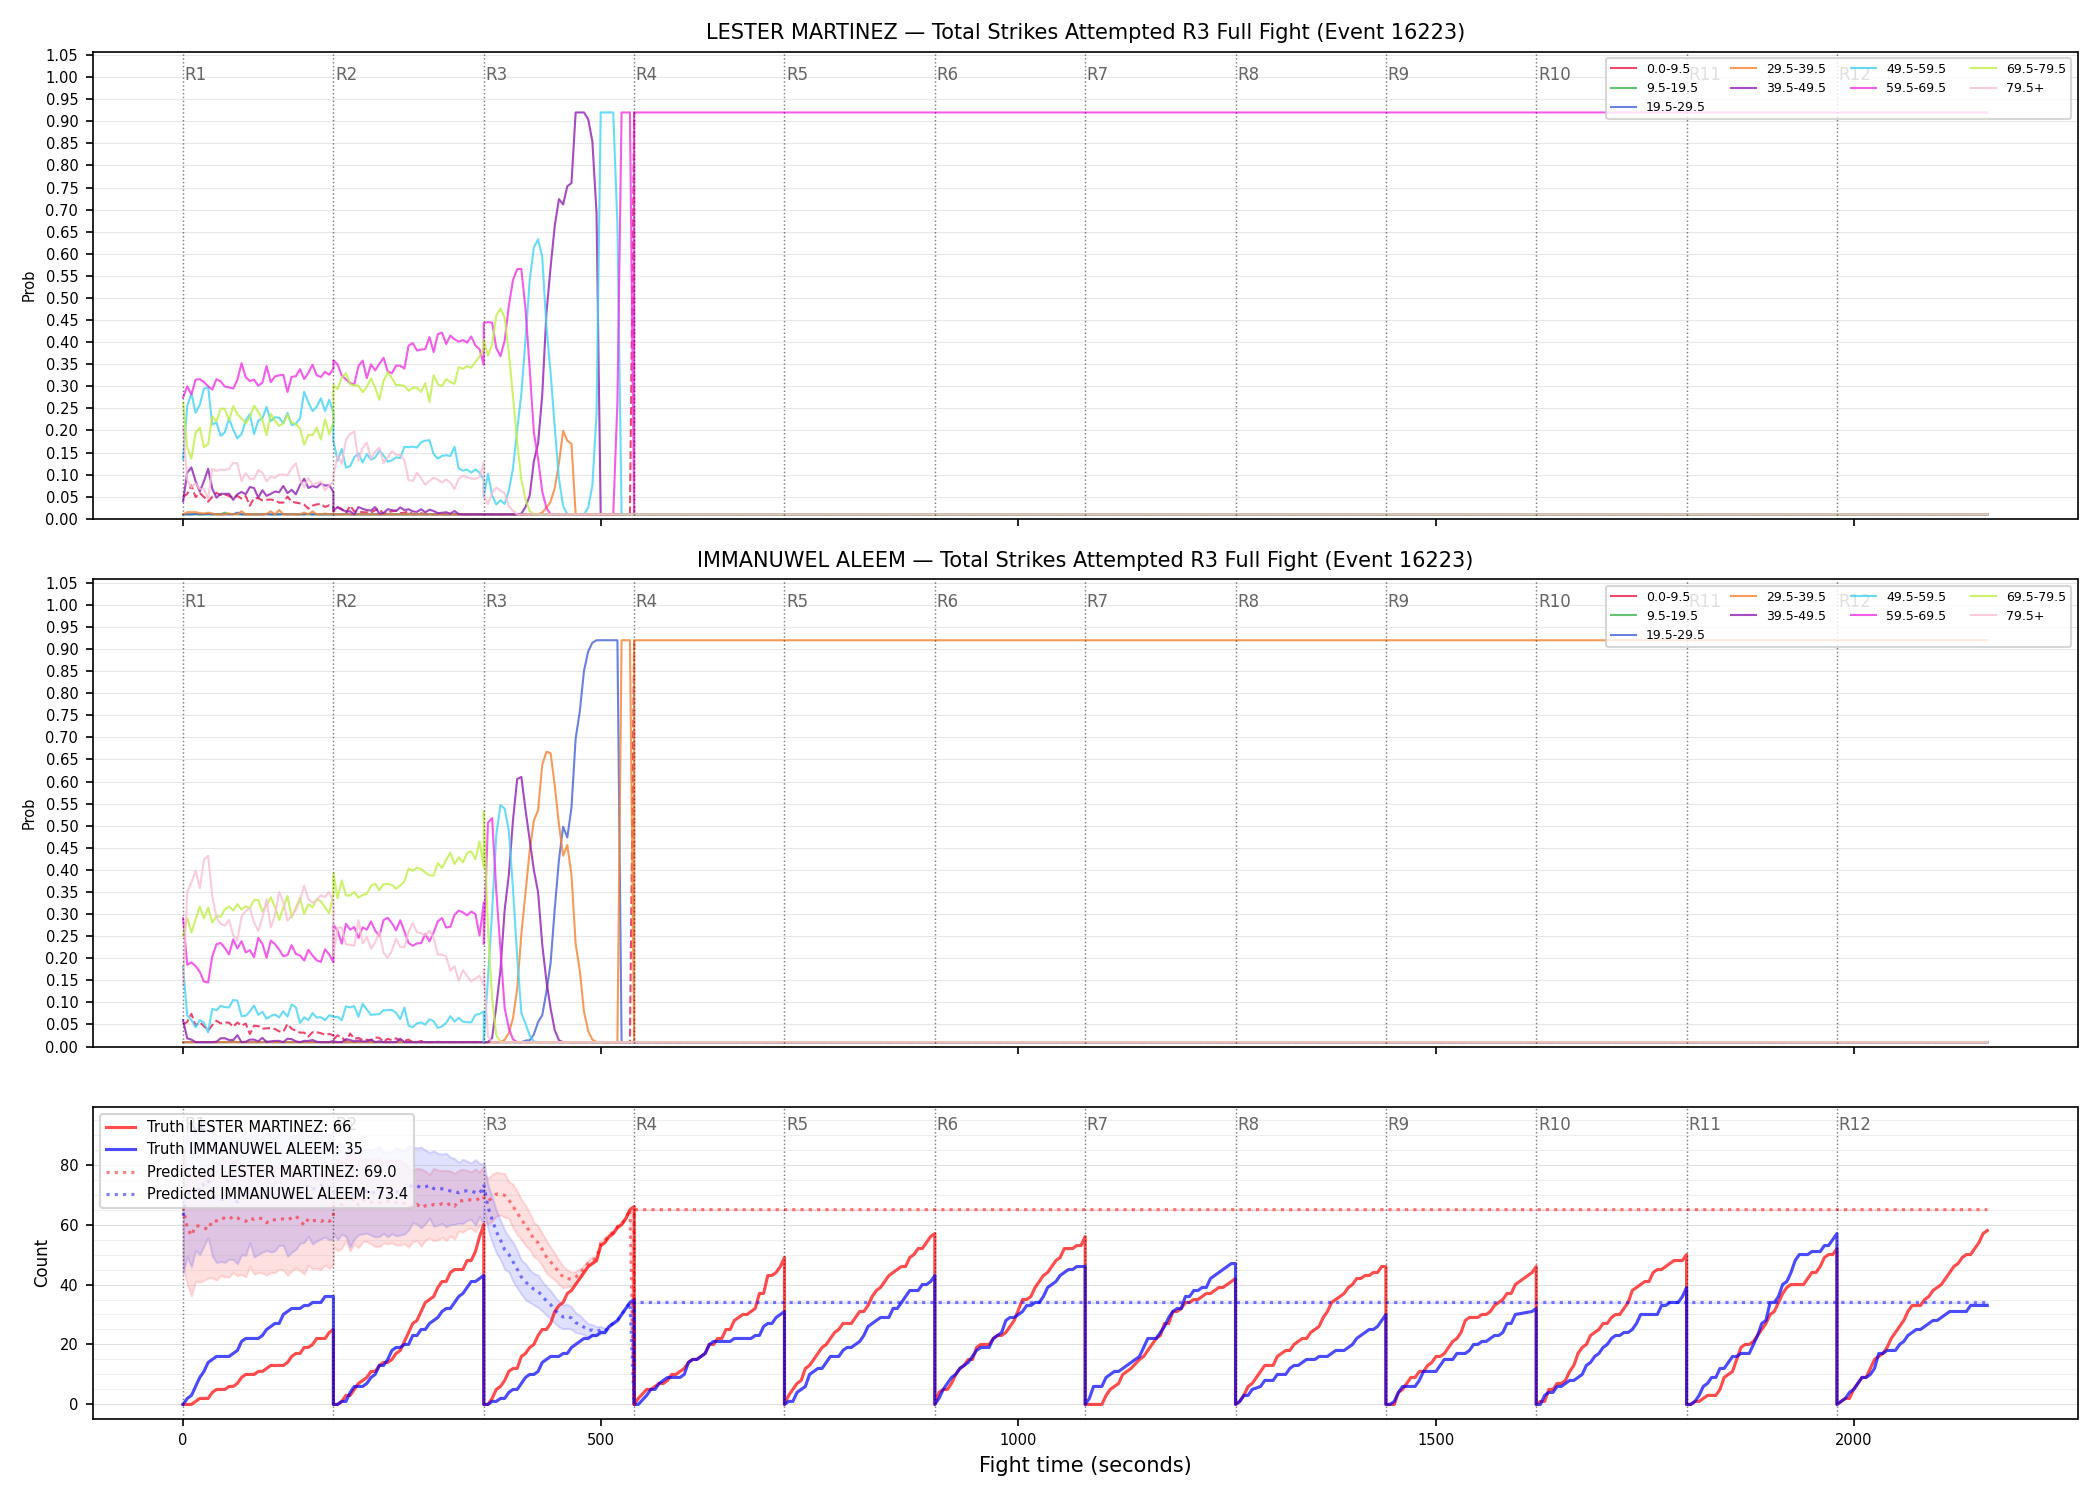Click 'Predicted LESTER MARTINEZ: 69.0' legend entry

(251, 1172)
